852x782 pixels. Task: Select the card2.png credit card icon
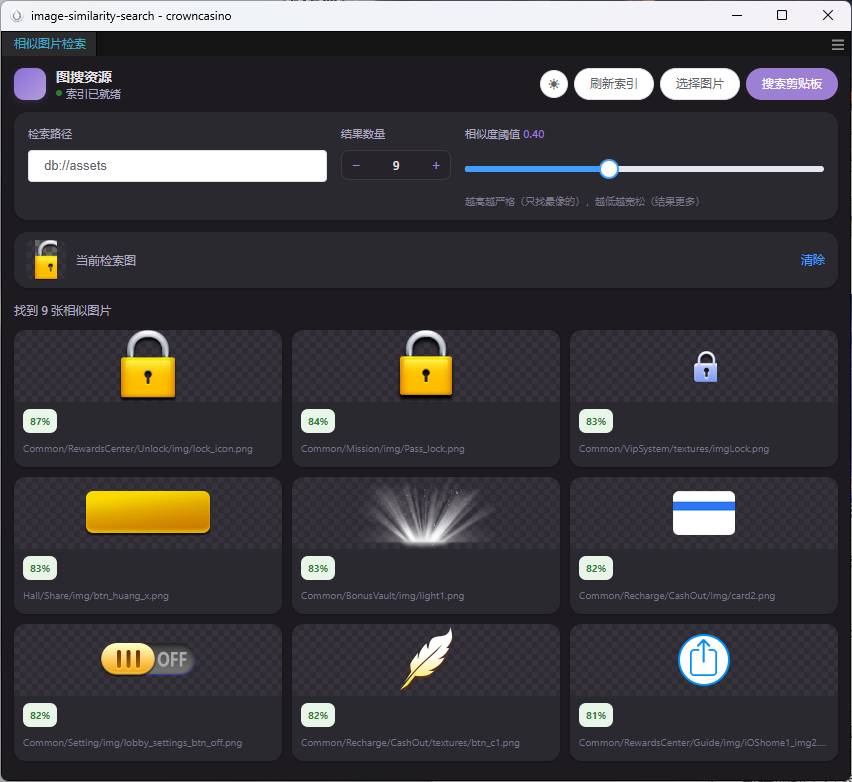pyautogui.click(x=704, y=513)
